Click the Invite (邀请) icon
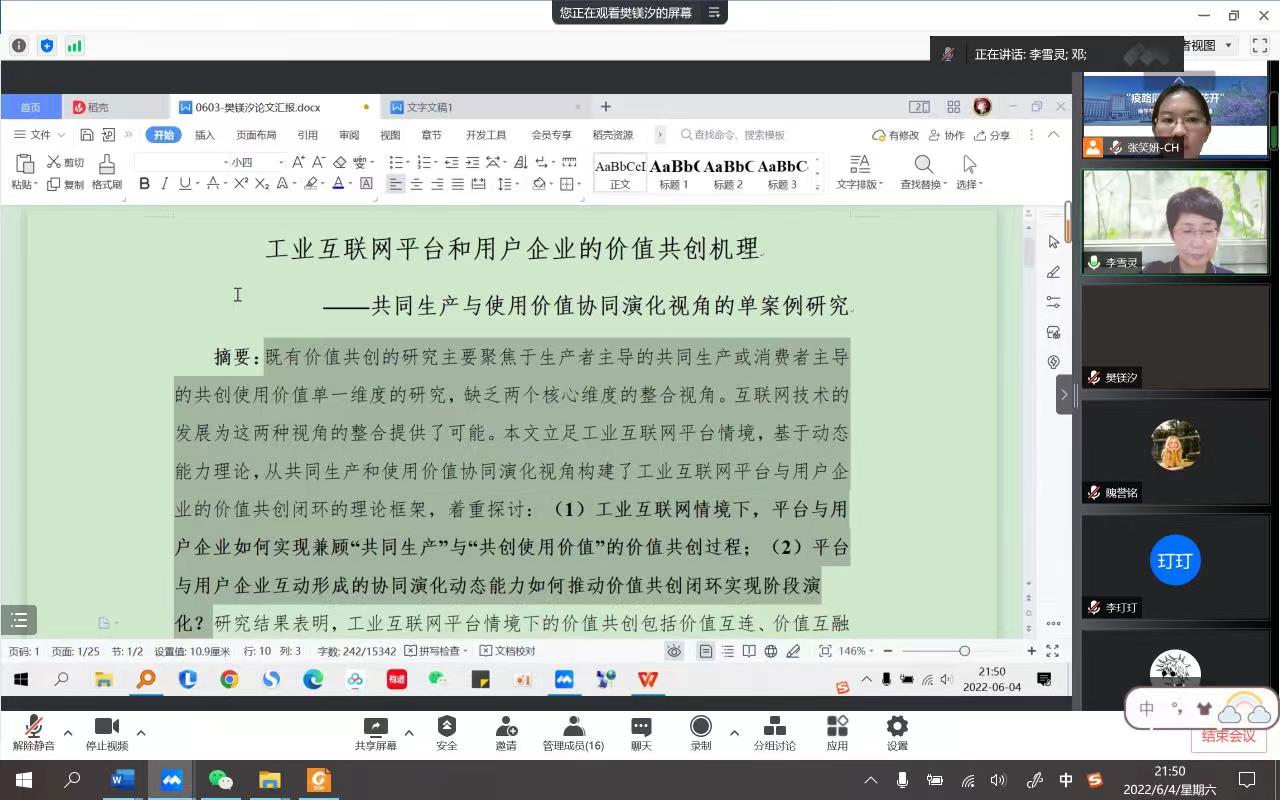This screenshot has width=1280, height=800. pos(506,727)
